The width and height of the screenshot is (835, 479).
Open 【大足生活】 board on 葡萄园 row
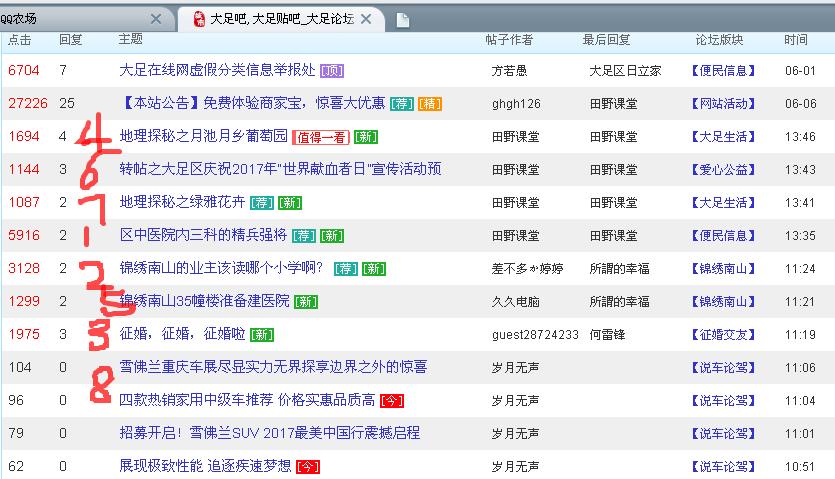click(723, 137)
